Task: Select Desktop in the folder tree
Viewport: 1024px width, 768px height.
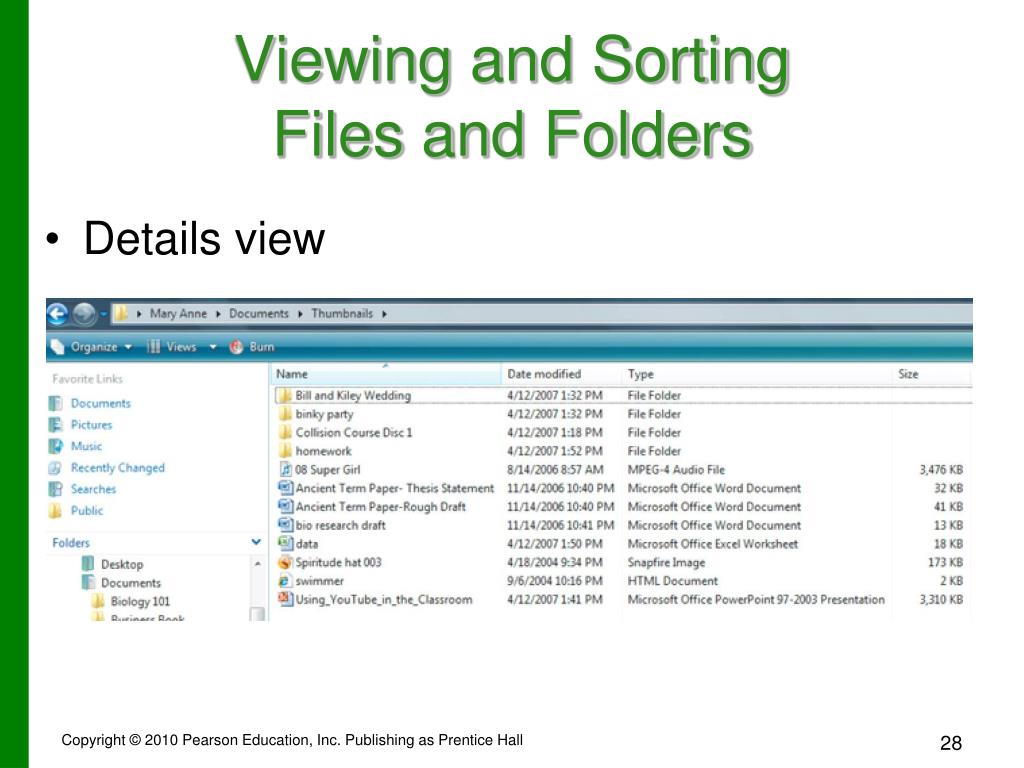Action: tap(122, 564)
